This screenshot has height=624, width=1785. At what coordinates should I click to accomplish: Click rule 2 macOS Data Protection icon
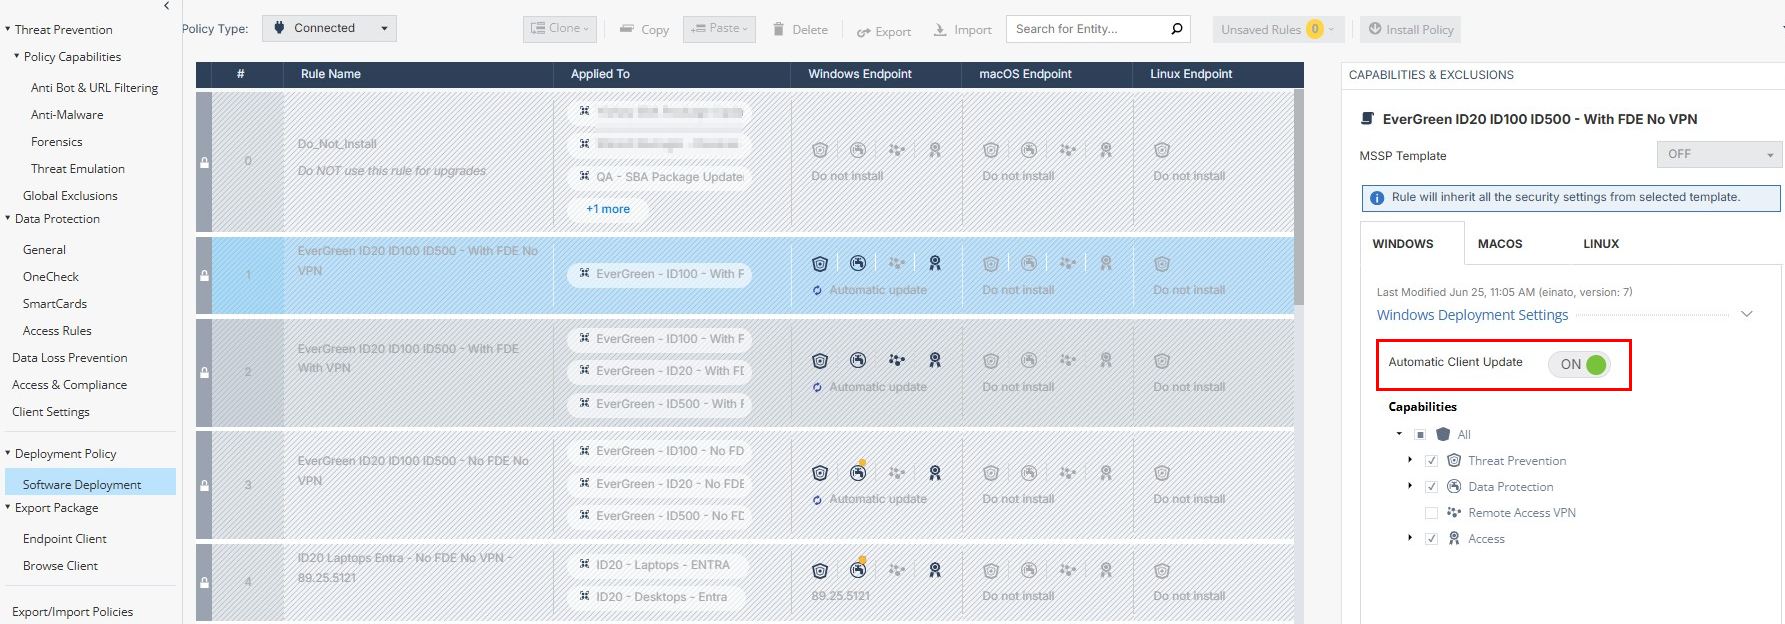(1029, 360)
